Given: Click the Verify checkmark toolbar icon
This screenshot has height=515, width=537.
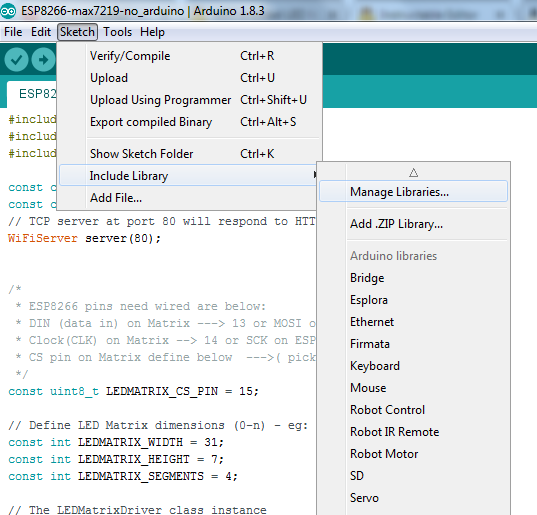Looking at the screenshot, I should [x=16, y=60].
